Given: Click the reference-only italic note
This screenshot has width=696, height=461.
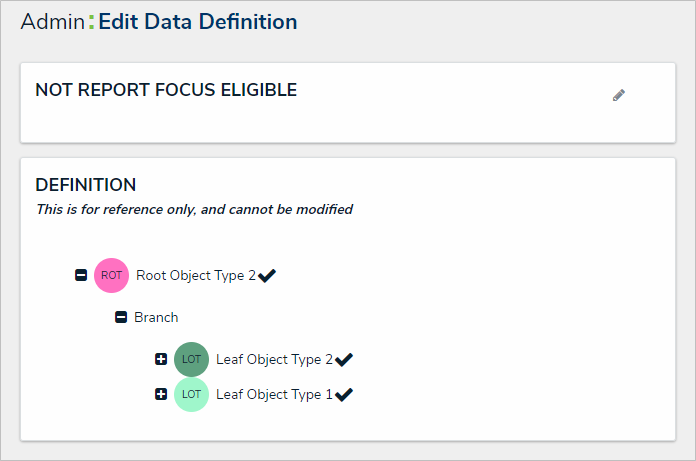Looking at the screenshot, I should click(194, 210).
